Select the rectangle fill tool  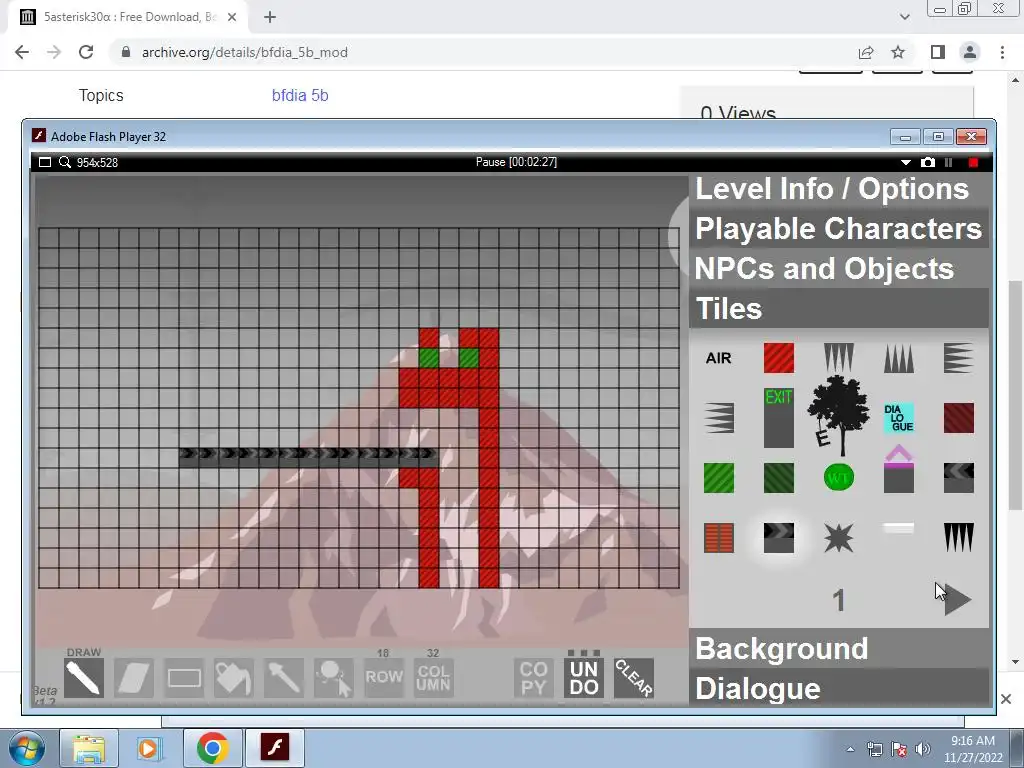point(184,678)
